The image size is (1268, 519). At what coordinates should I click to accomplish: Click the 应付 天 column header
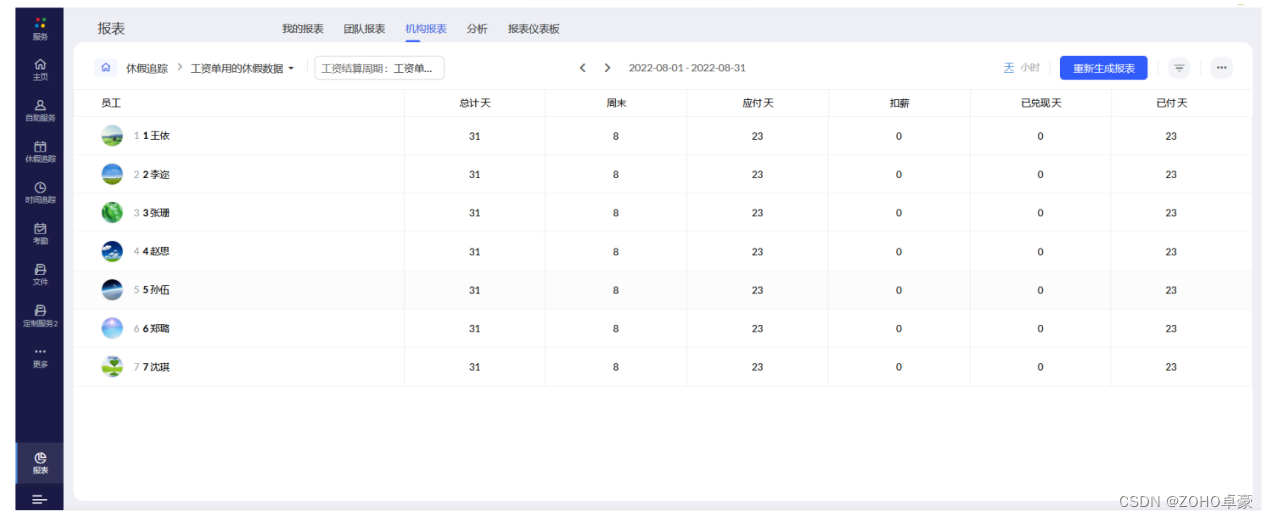tap(757, 103)
